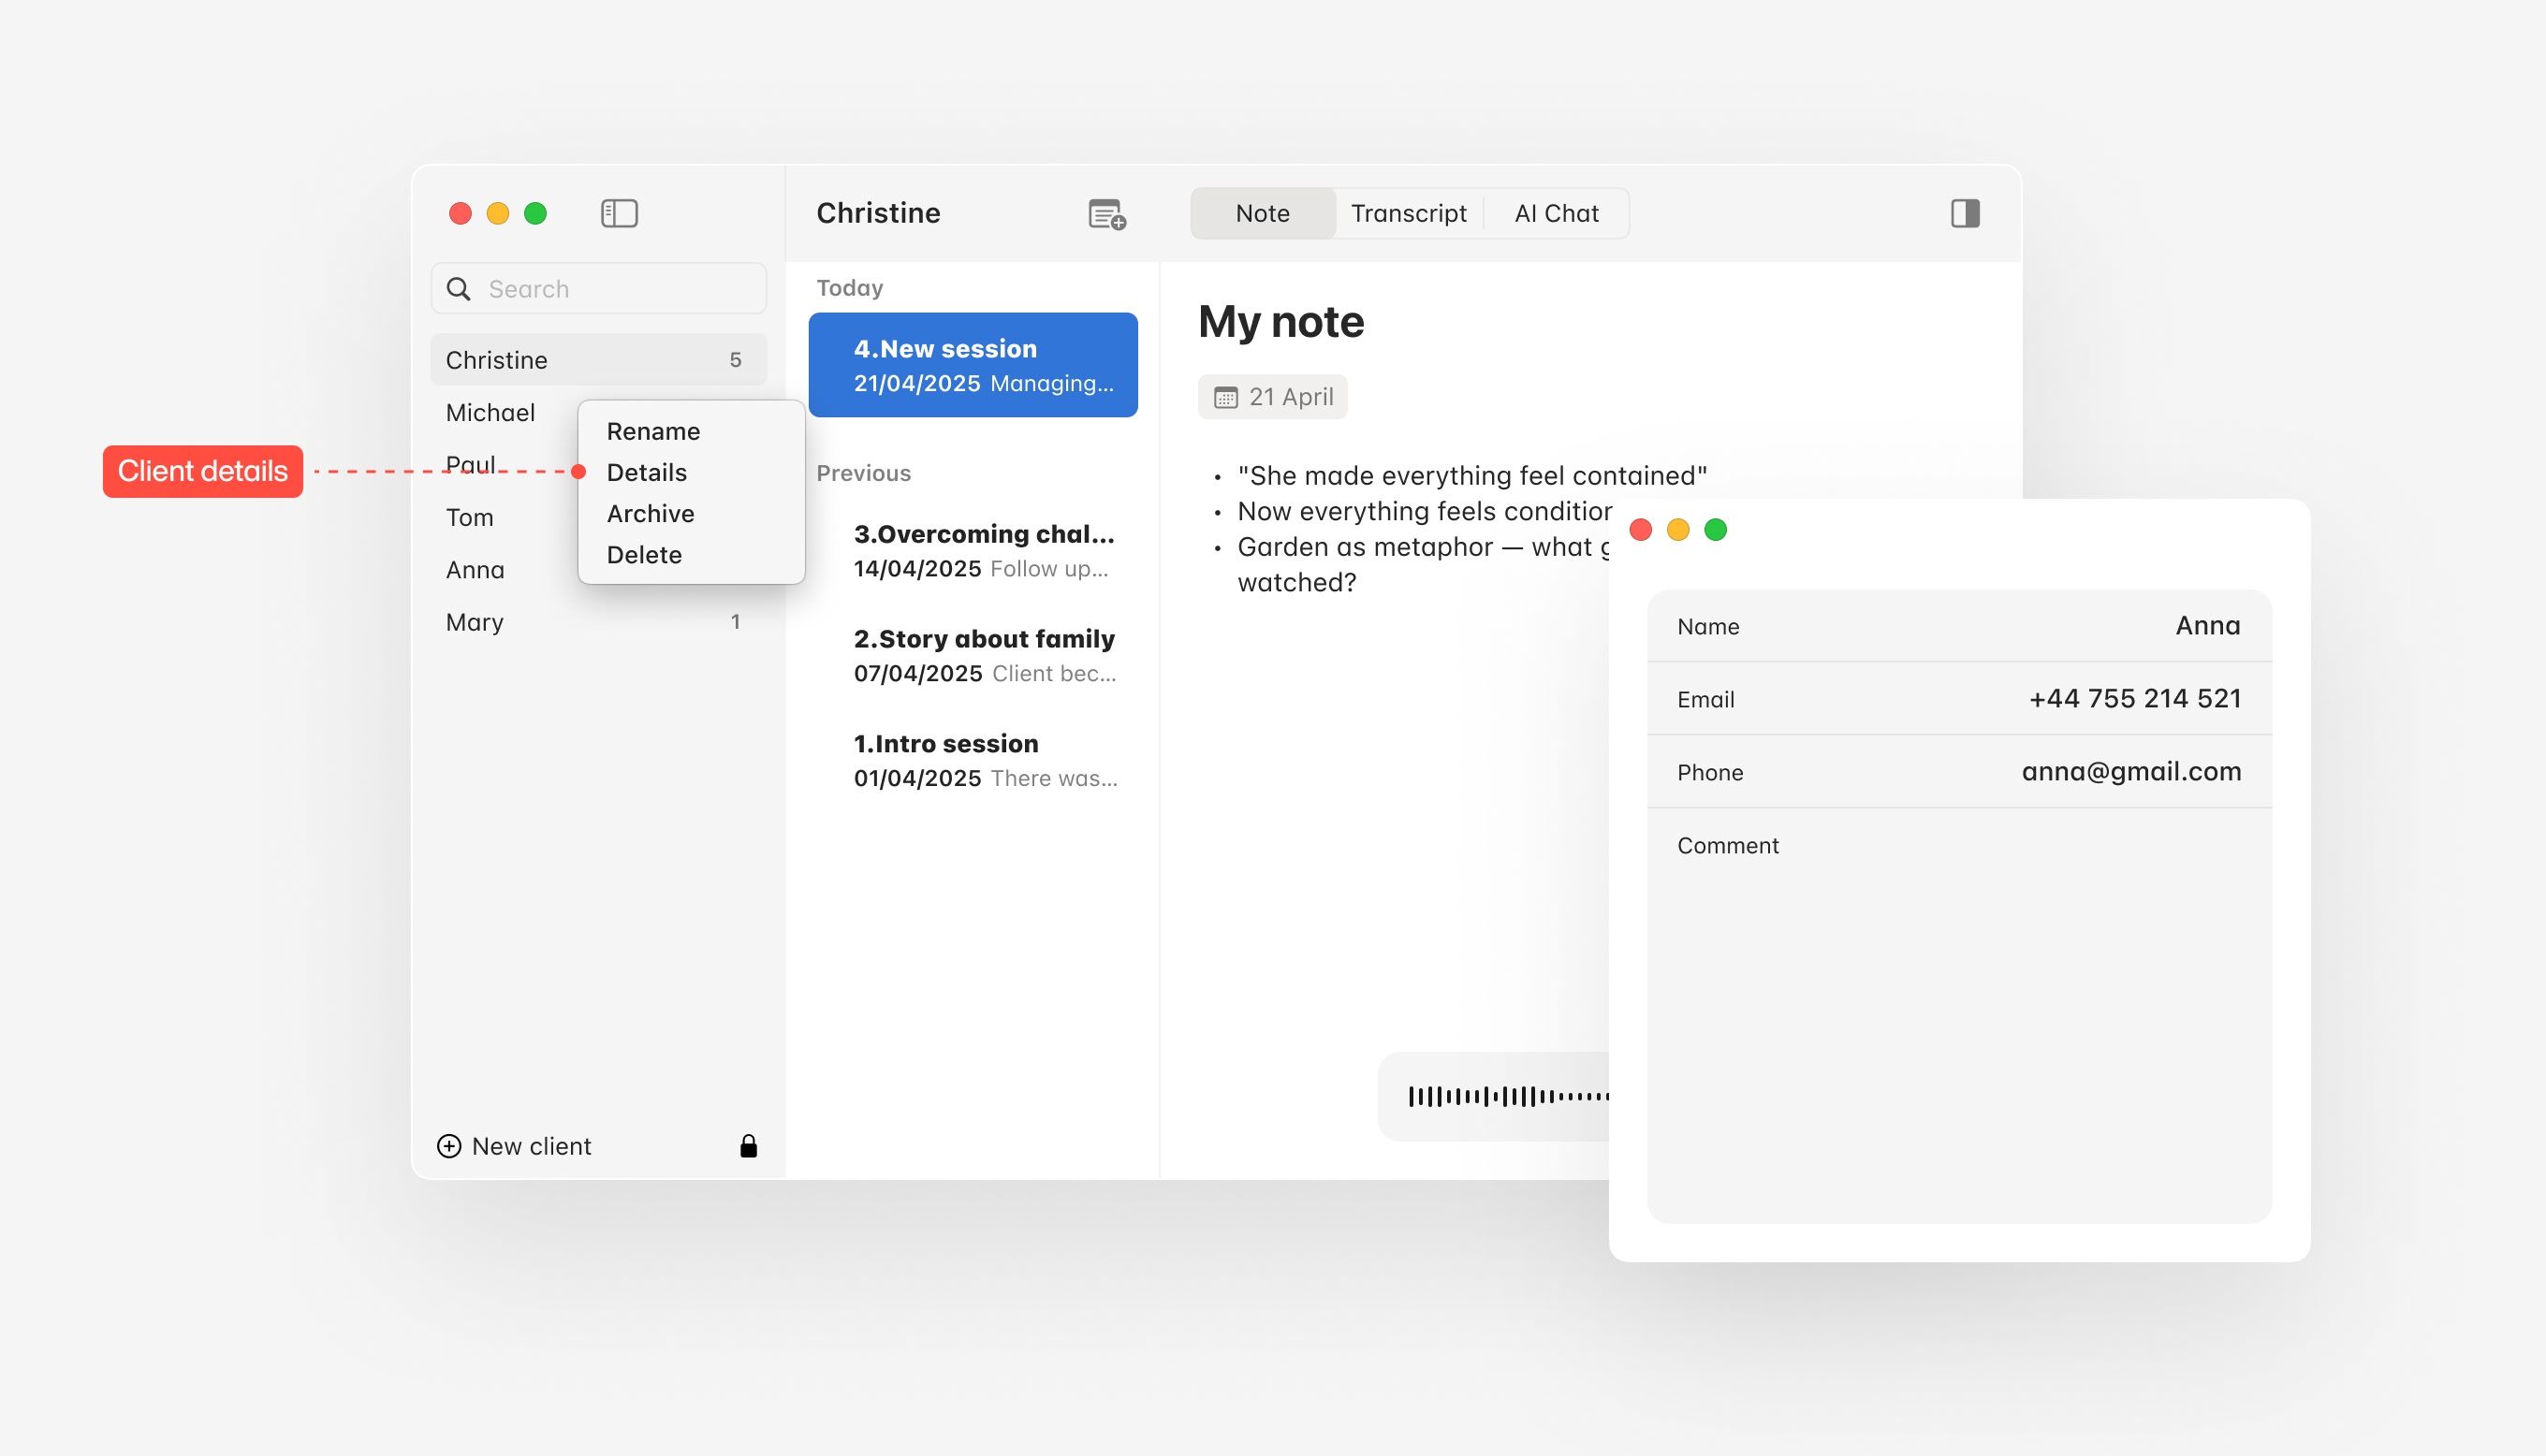Choose Details from the context menu
Image resolution: width=2546 pixels, height=1456 pixels.
click(646, 472)
